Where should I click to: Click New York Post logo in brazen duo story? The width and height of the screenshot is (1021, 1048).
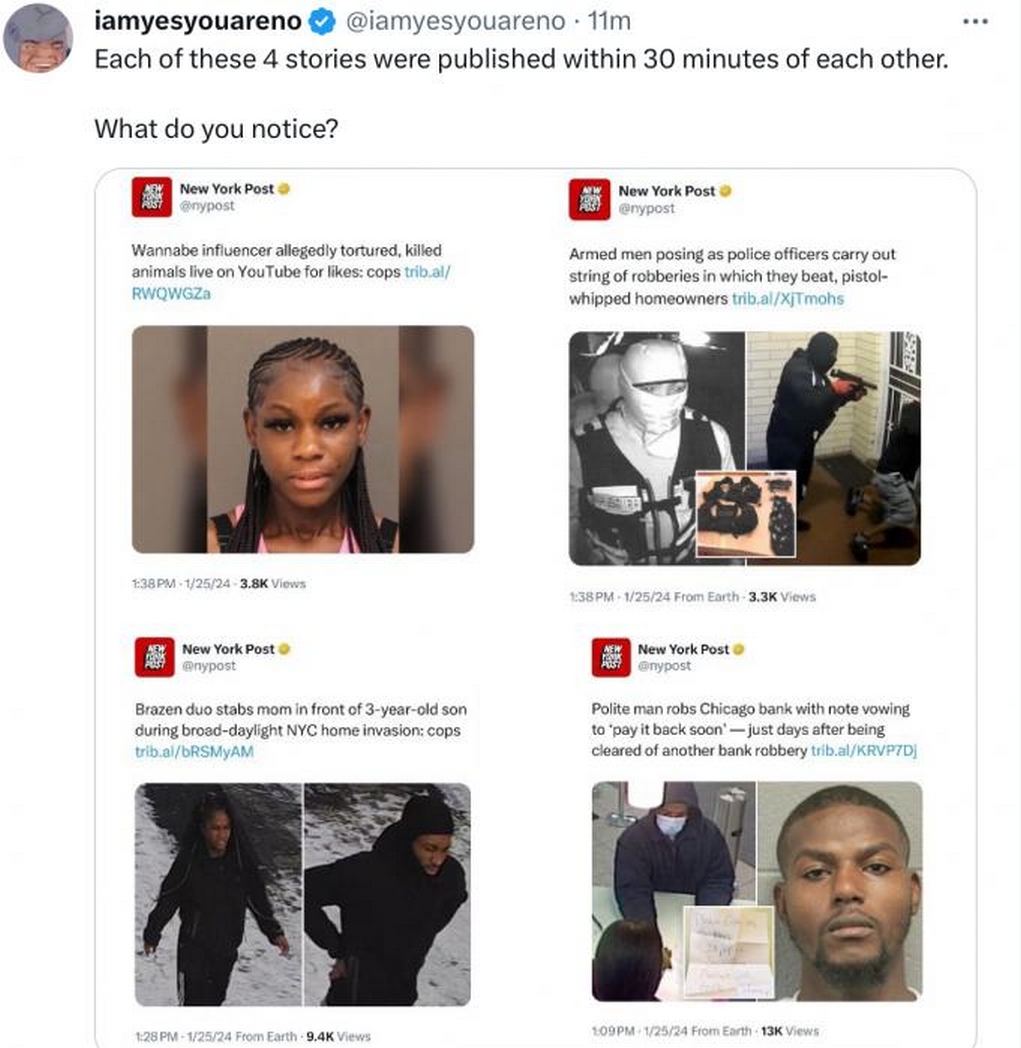click(154, 657)
